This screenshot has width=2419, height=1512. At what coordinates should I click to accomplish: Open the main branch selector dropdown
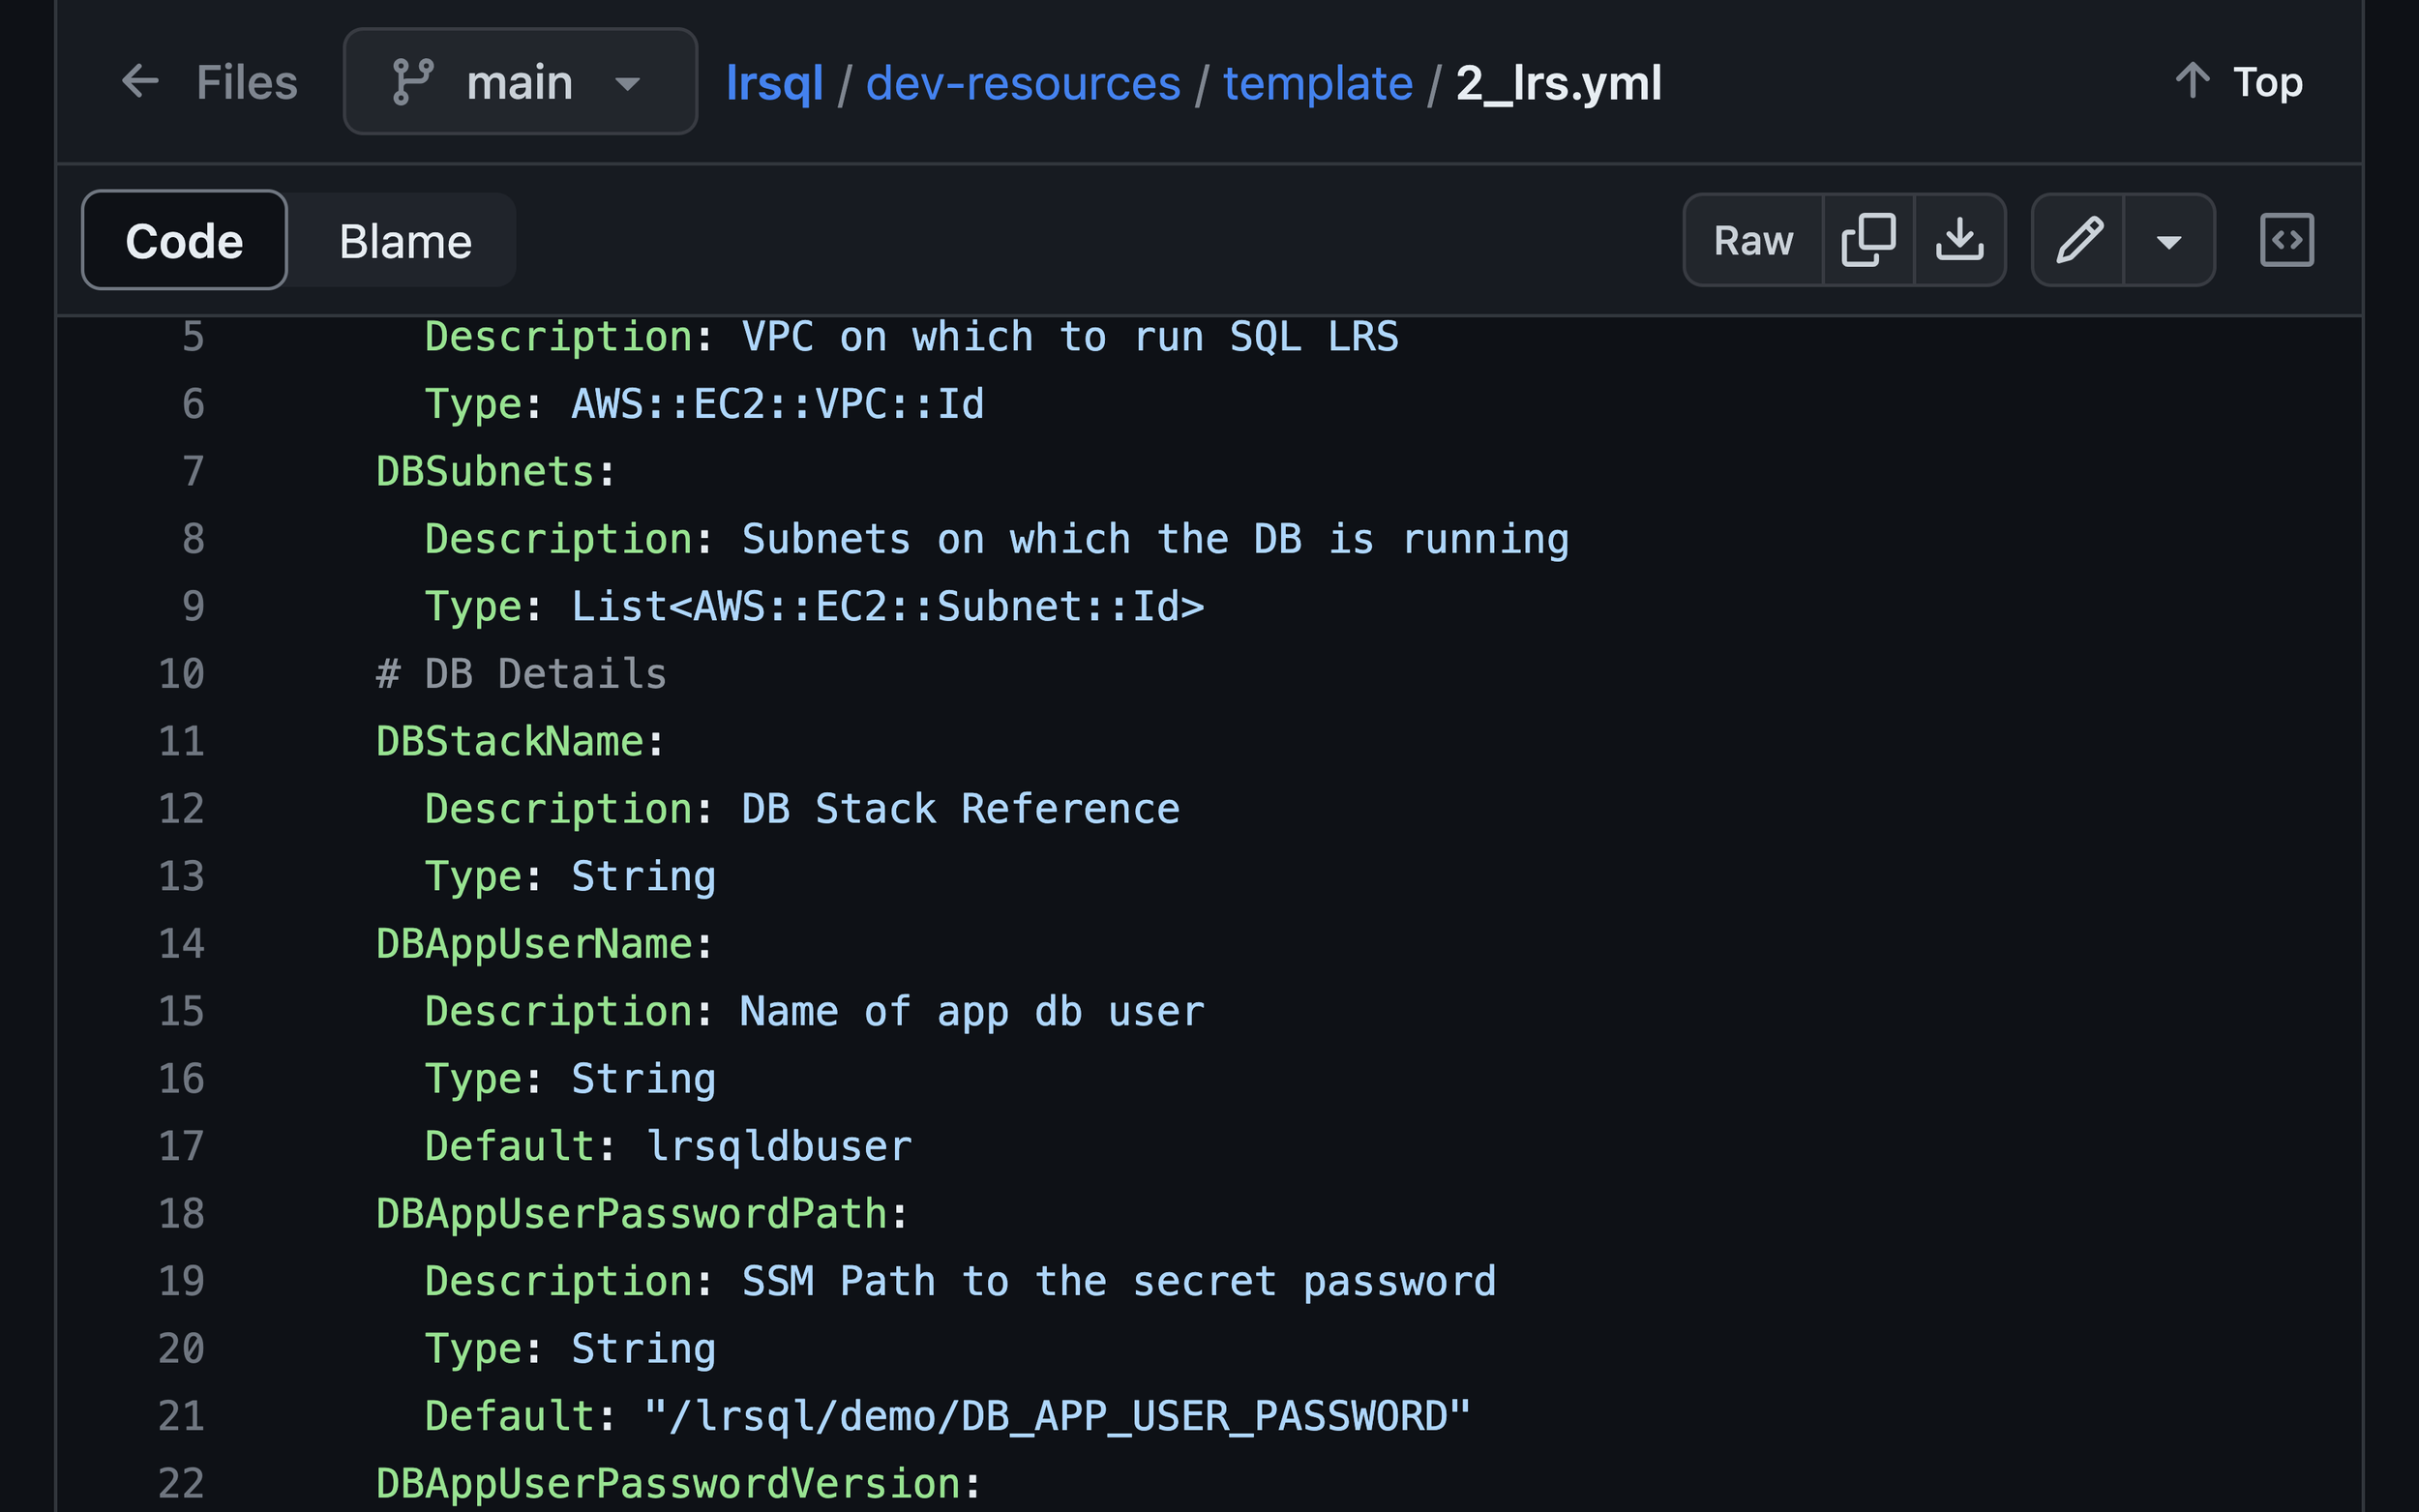(x=519, y=81)
